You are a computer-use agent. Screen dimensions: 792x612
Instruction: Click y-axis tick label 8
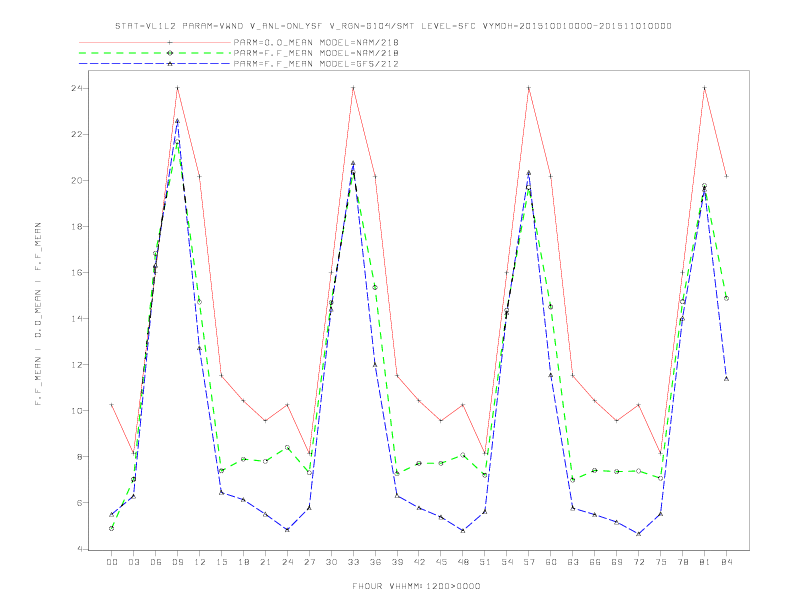point(80,456)
